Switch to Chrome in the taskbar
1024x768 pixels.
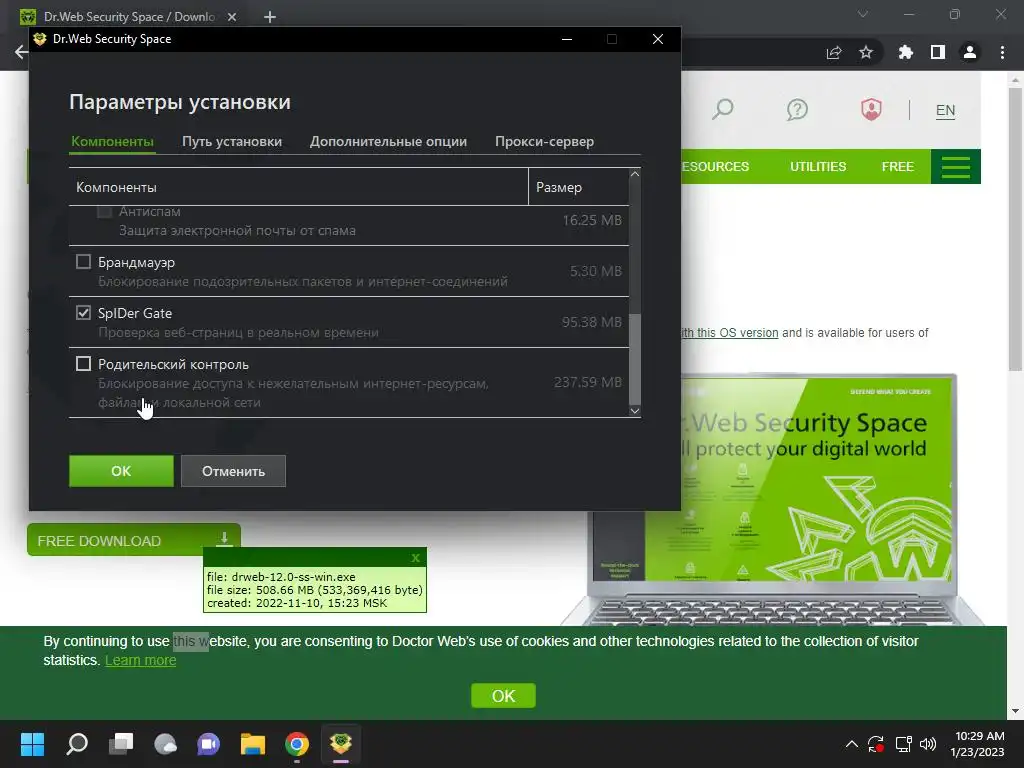click(x=296, y=744)
